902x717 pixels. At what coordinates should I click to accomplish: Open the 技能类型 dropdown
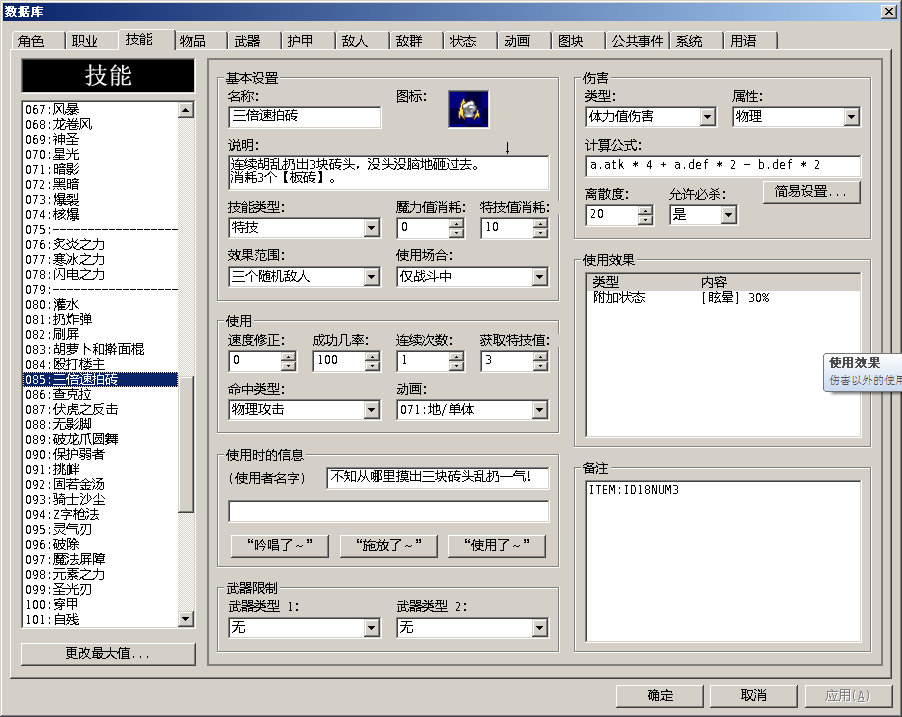click(x=372, y=228)
